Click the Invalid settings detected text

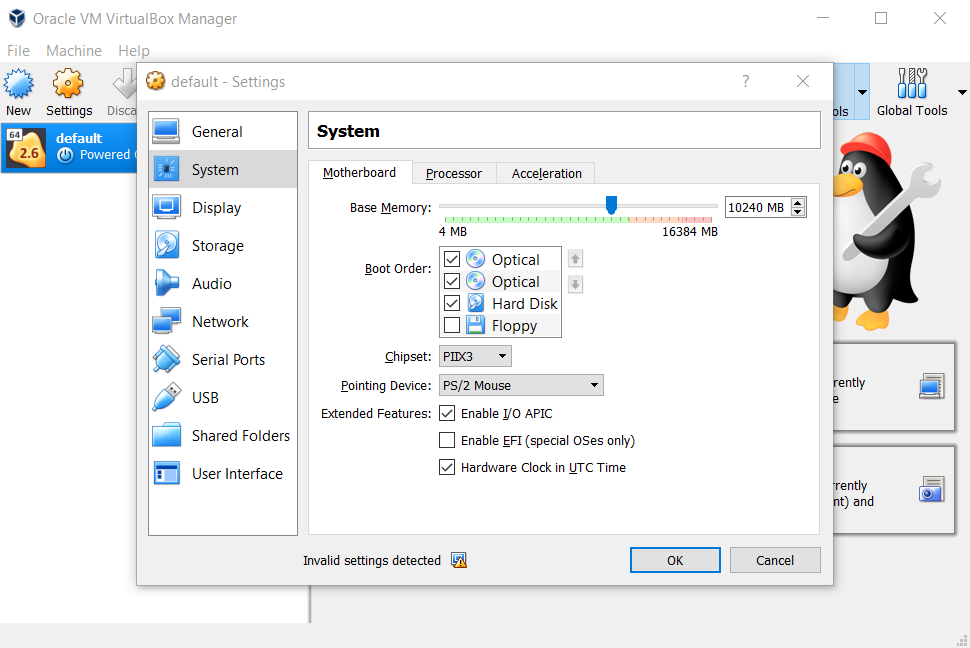coord(372,560)
